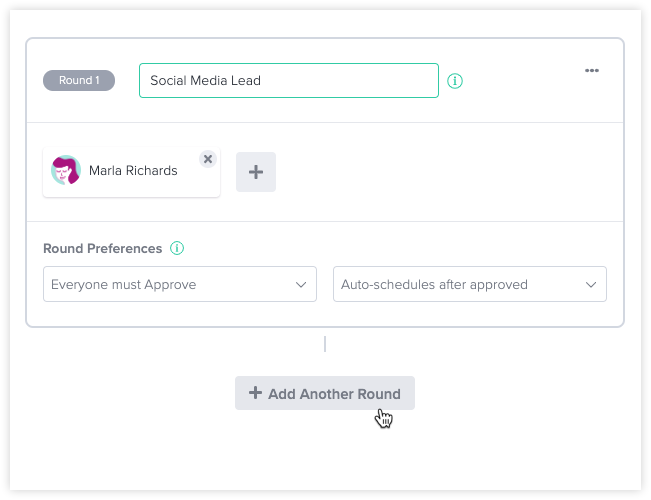Click the Social Media Lead name field
Screen dimensions: 651x500
point(288,81)
